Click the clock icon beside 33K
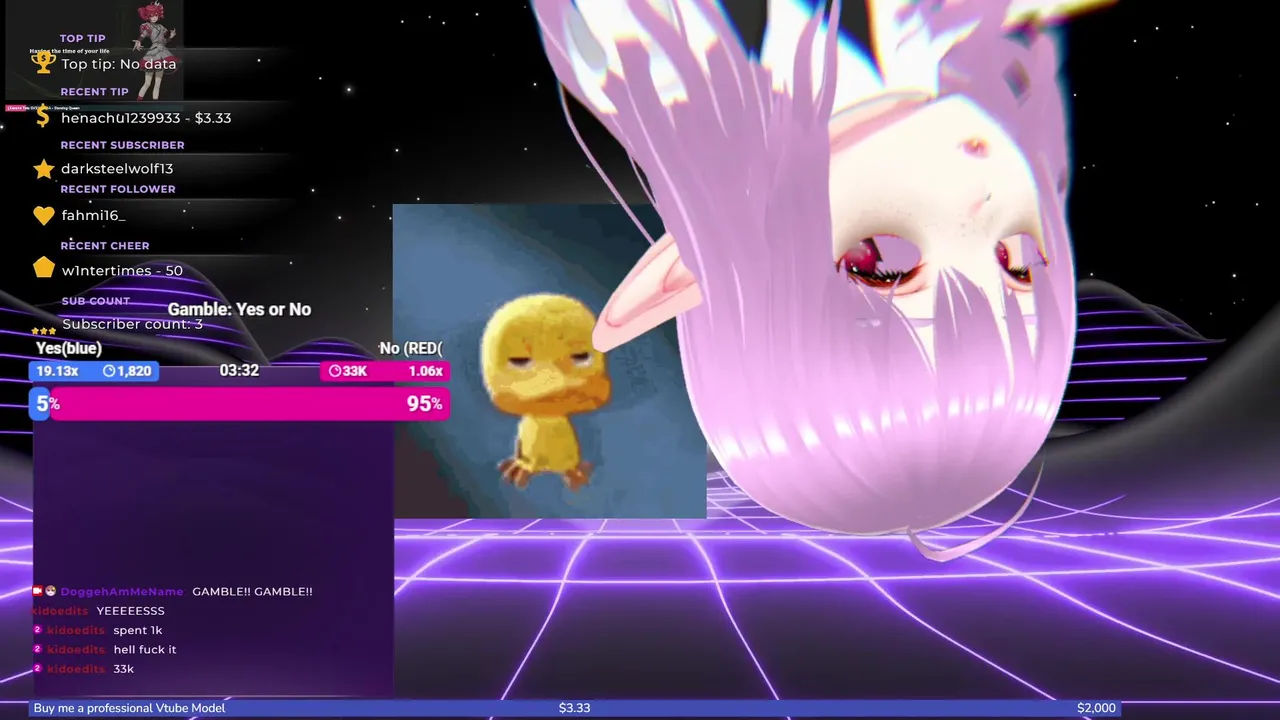The image size is (1280, 720). (x=335, y=371)
